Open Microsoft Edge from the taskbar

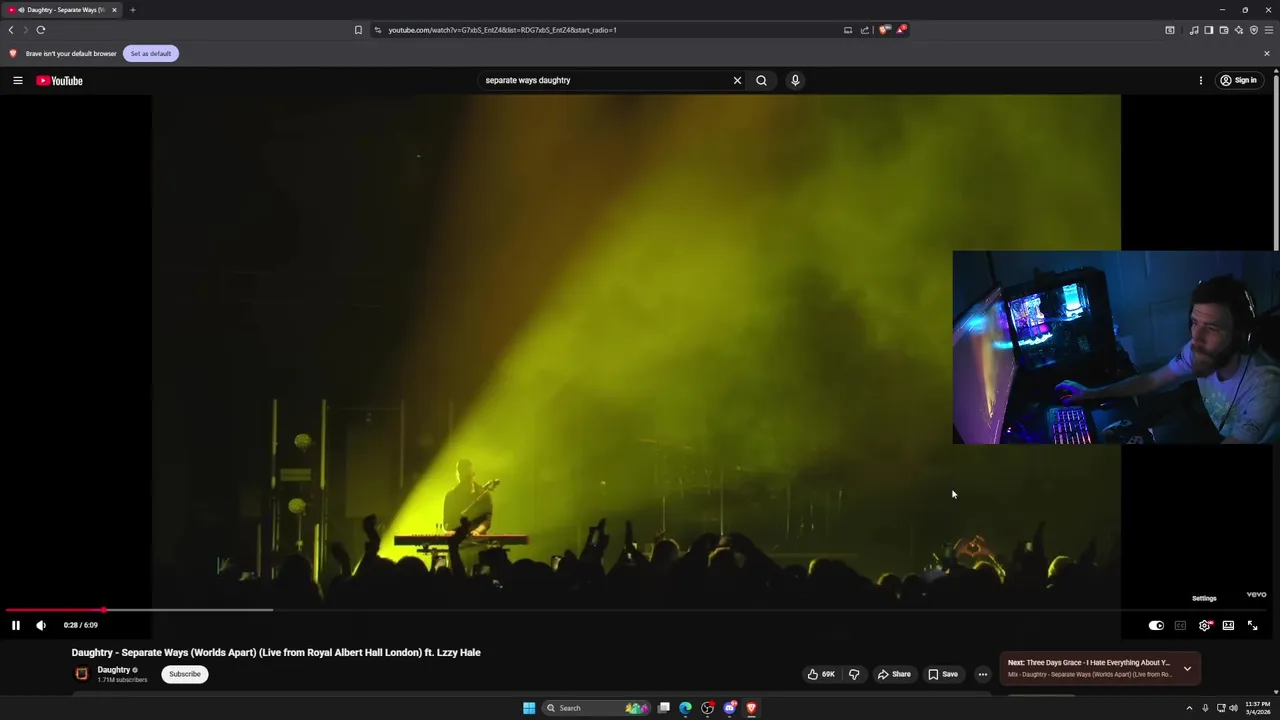coord(686,708)
